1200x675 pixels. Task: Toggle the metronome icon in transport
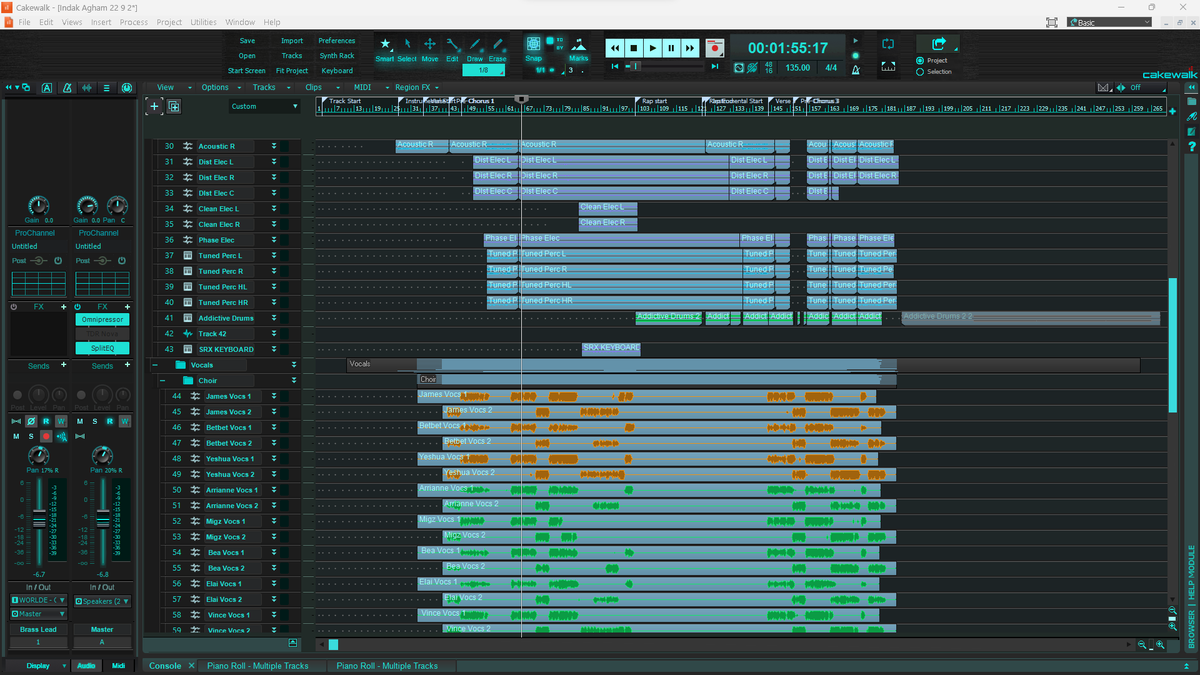(x=855, y=69)
